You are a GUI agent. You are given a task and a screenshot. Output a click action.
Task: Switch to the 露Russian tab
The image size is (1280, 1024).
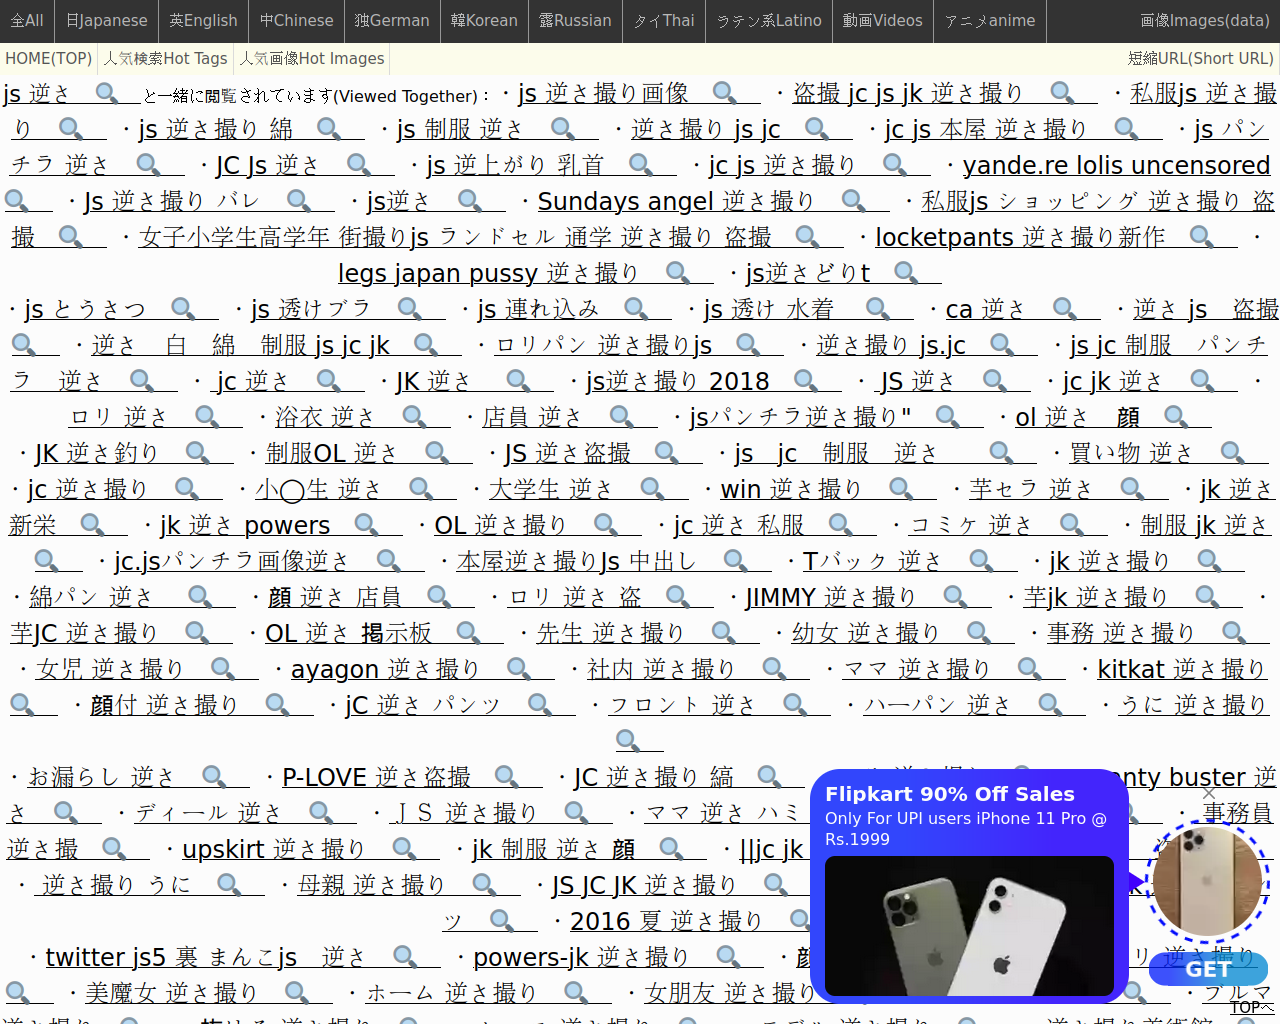pyautogui.click(x=575, y=21)
